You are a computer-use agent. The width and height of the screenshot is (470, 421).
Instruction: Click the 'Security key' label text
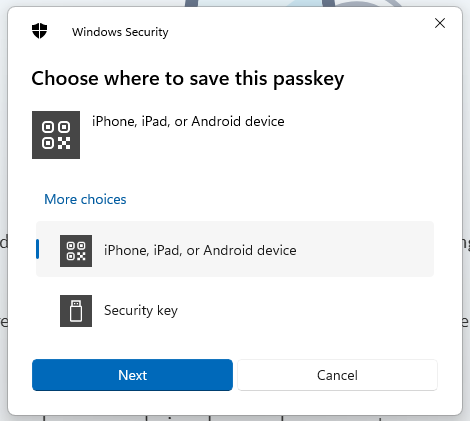(x=141, y=311)
